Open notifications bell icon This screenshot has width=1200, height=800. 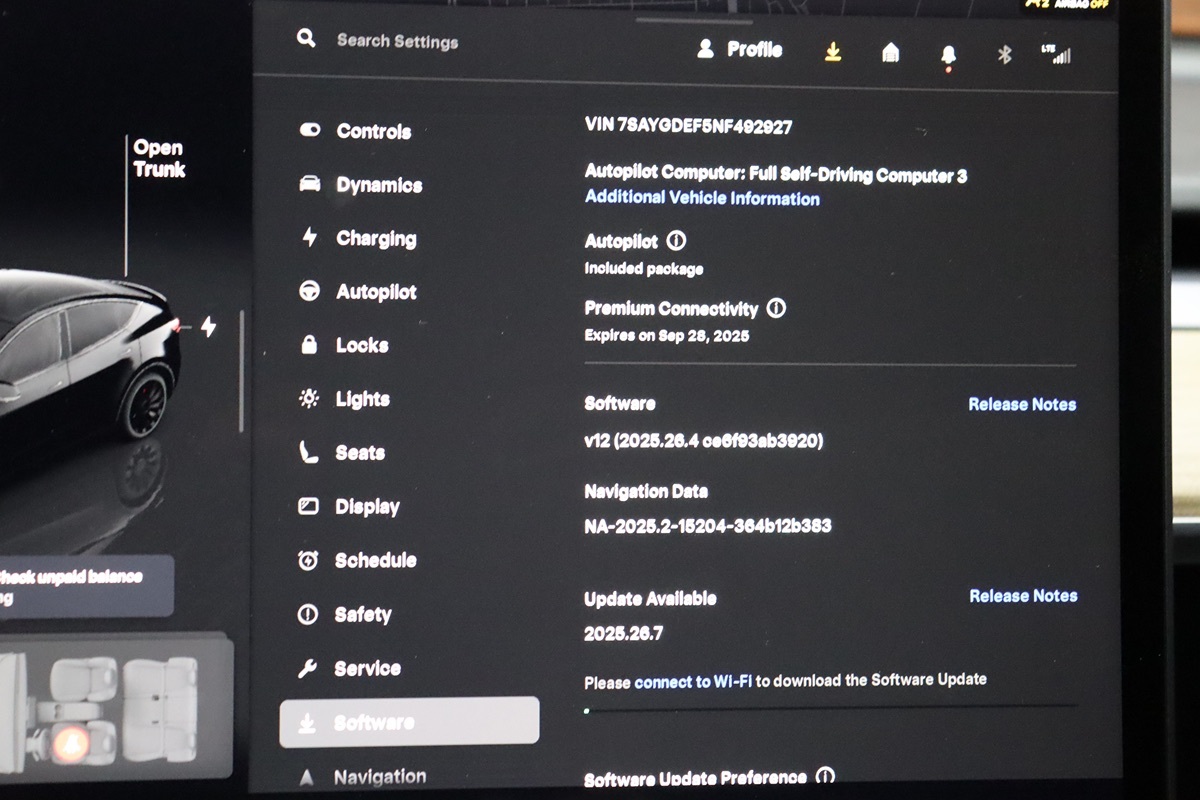[948, 55]
